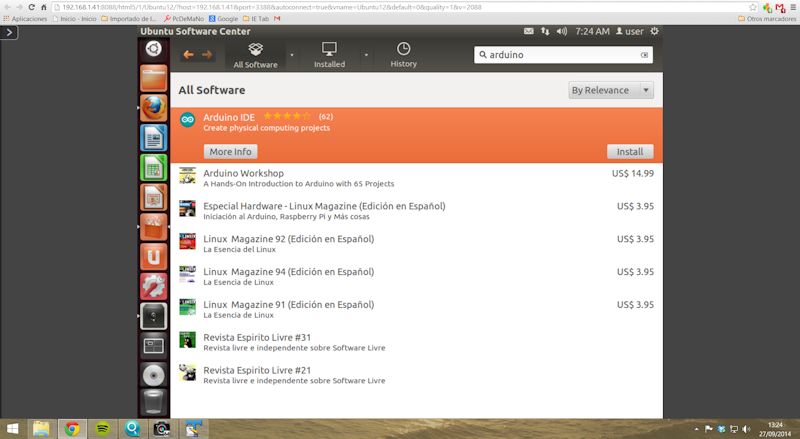800x439 pixels.
Task: Open the Files manager in the launcher
Action: [154, 79]
